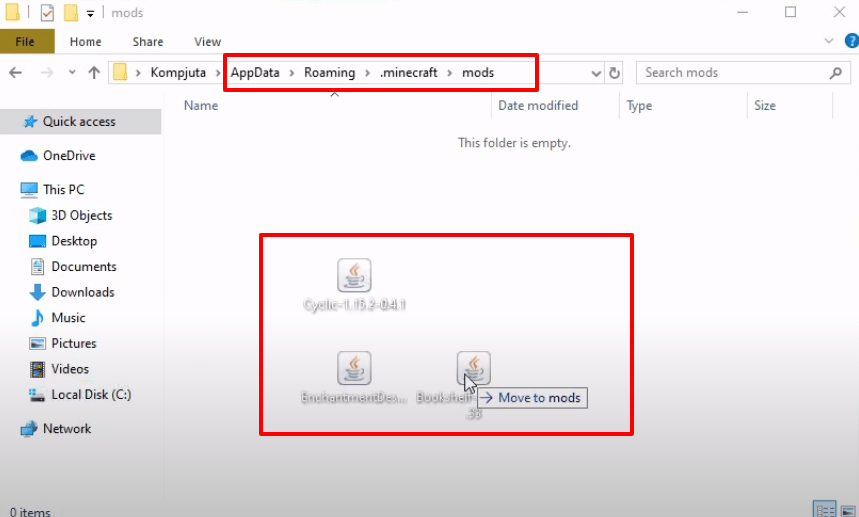Click the EnchantmentDes jar file icon
Screen dimensions: 859x517
click(x=354, y=368)
